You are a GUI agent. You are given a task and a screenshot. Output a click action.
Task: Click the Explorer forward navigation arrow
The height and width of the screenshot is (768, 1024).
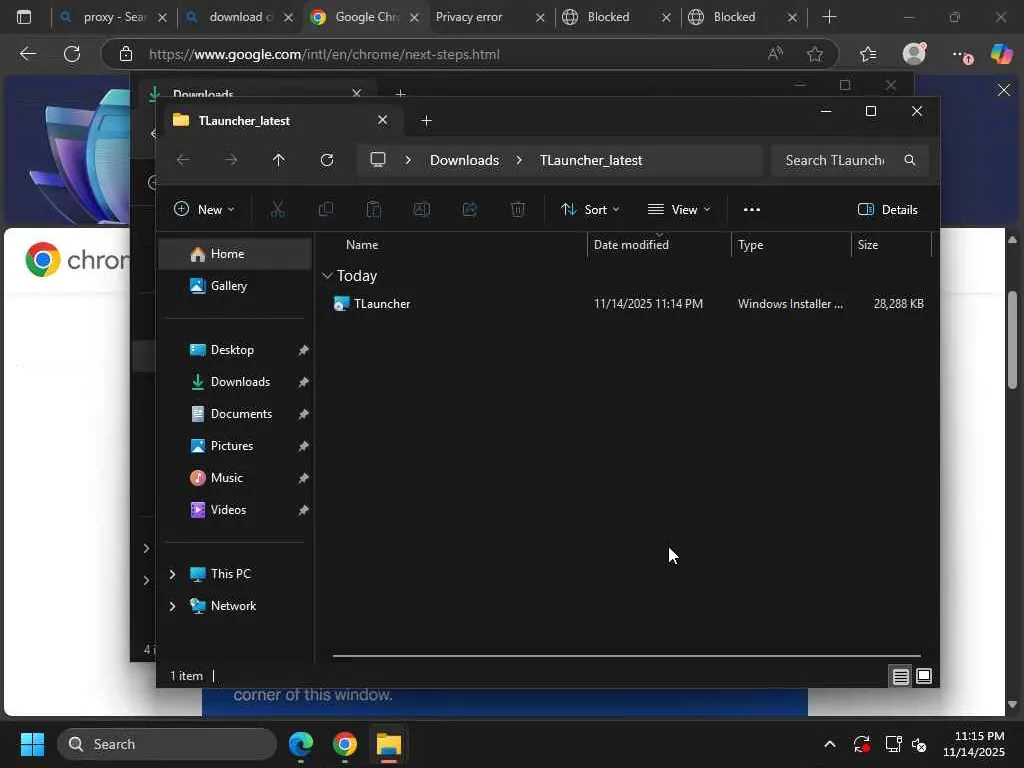pyautogui.click(x=231, y=160)
